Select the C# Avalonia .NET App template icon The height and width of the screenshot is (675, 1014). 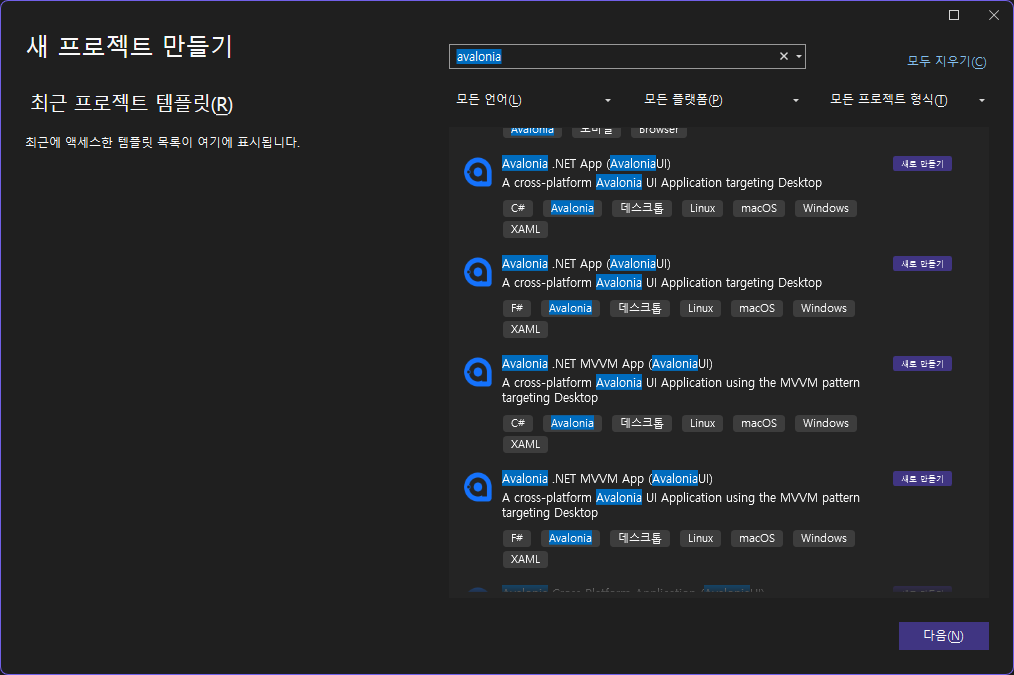tap(478, 172)
